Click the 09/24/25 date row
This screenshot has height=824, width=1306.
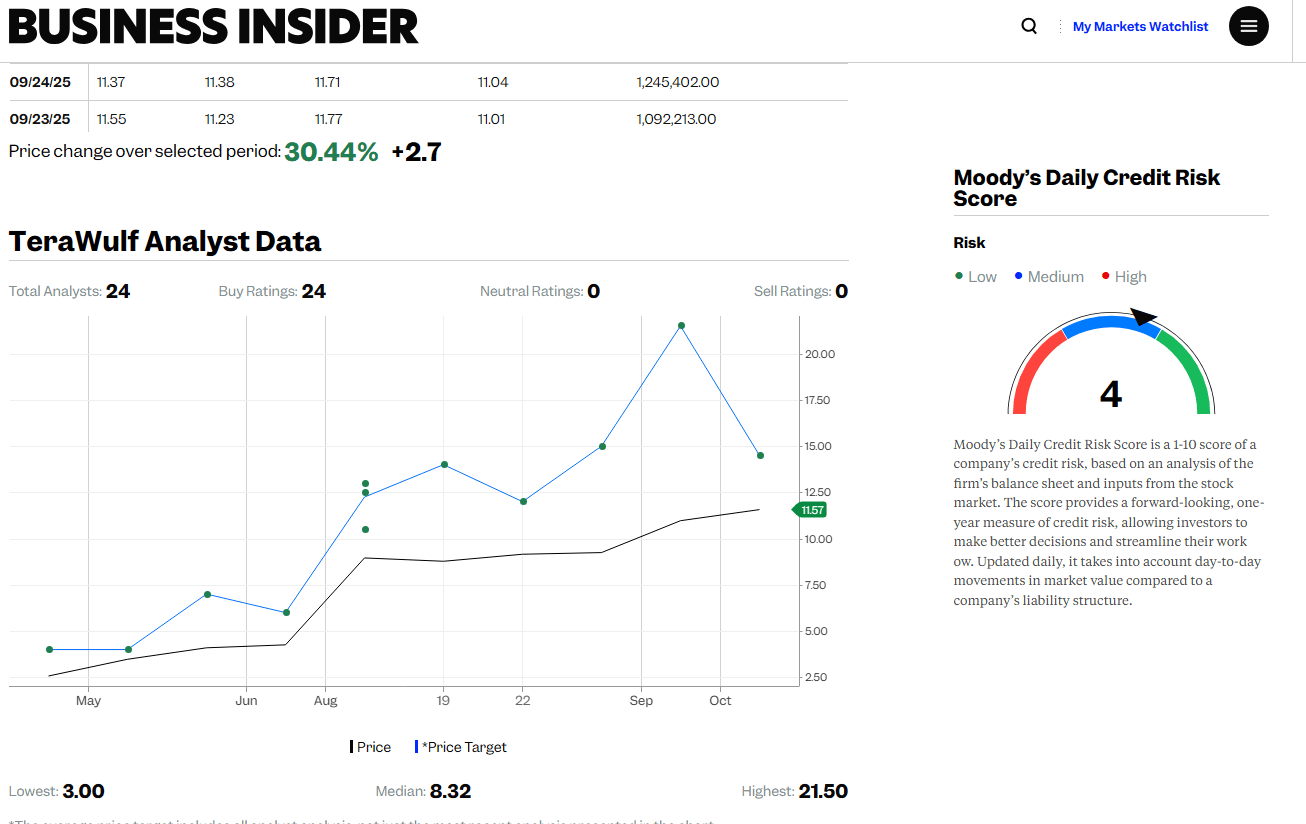click(x=40, y=82)
